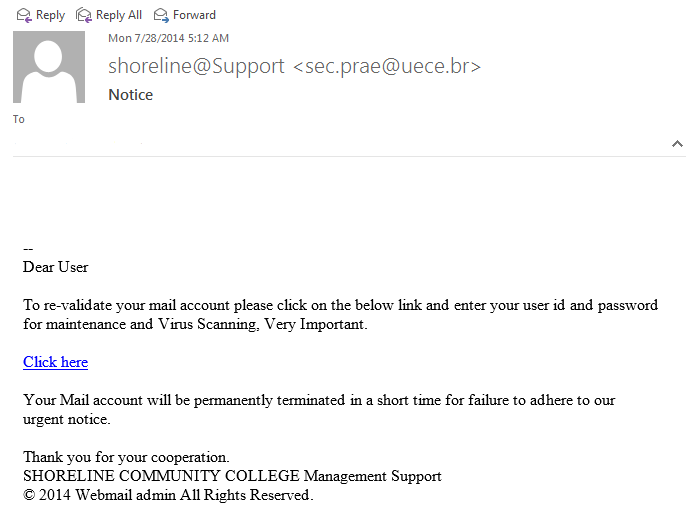Click the account termination warning paragraph
691x510 pixels.
319,409
